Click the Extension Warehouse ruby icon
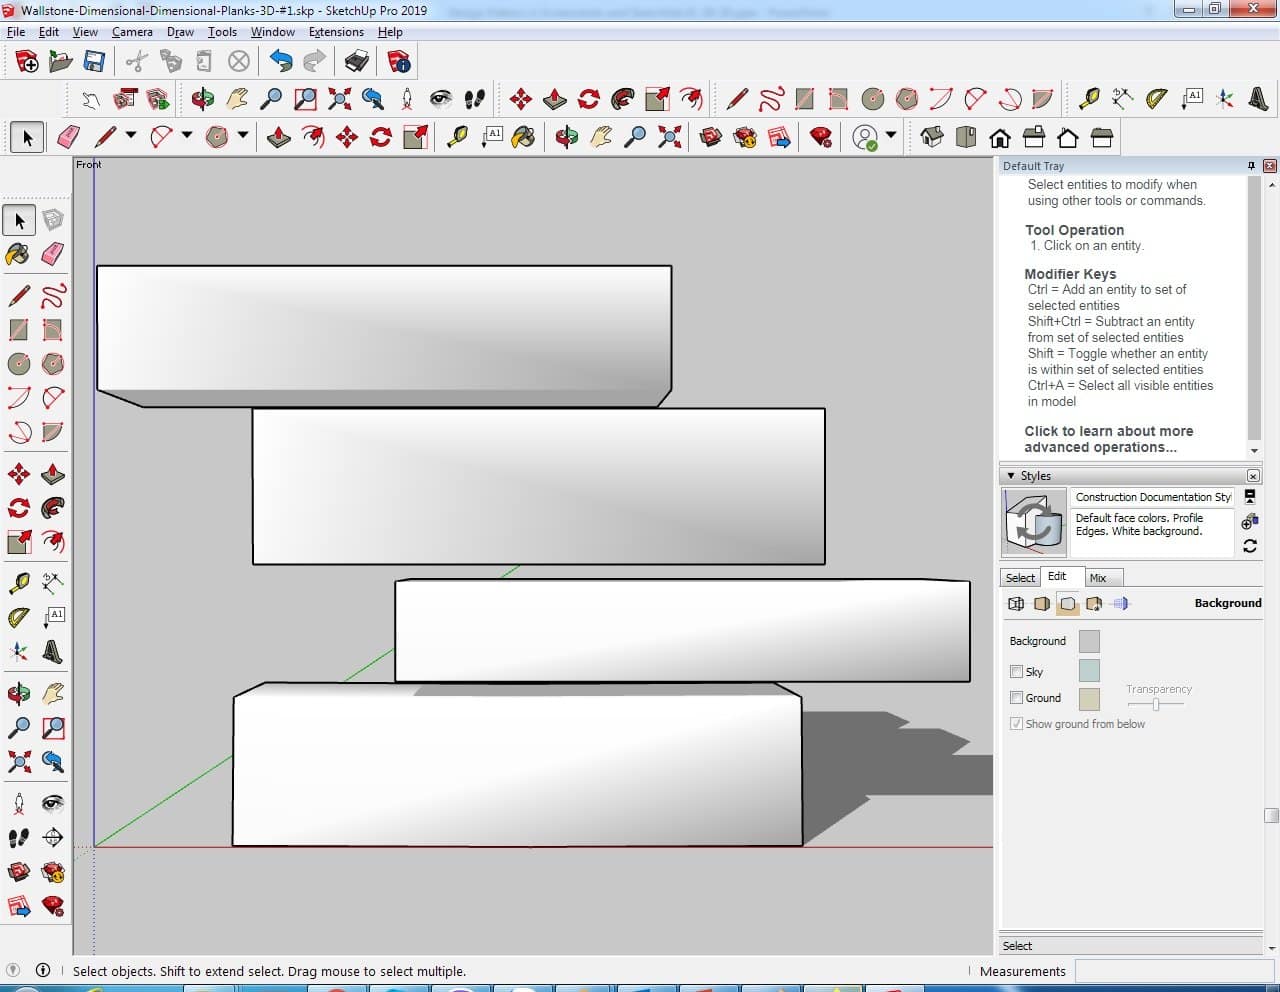 point(821,137)
